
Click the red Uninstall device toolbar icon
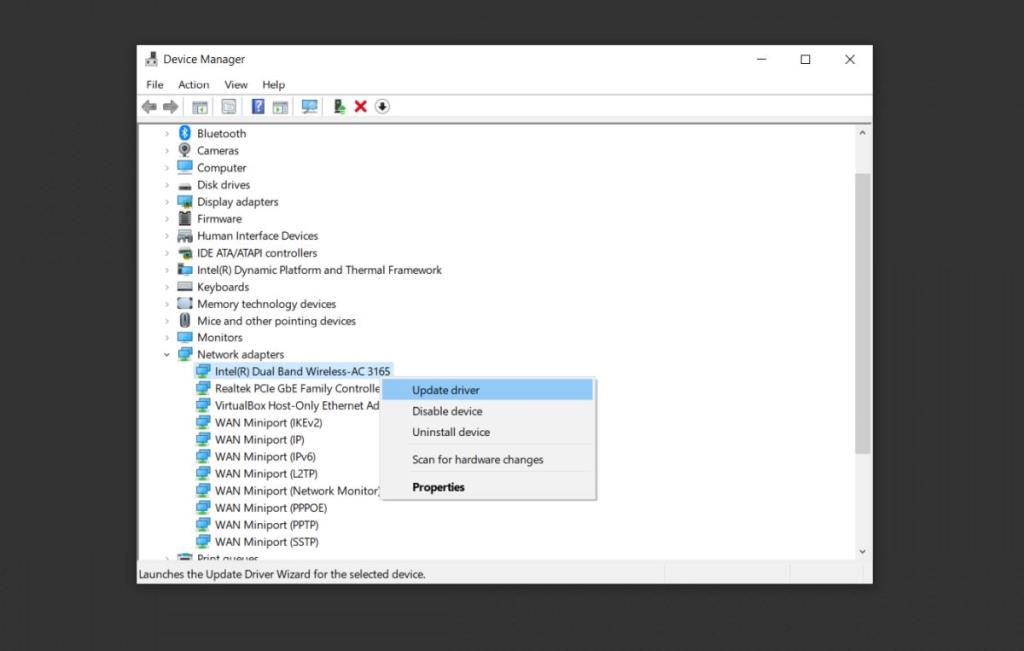pos(361,106)
